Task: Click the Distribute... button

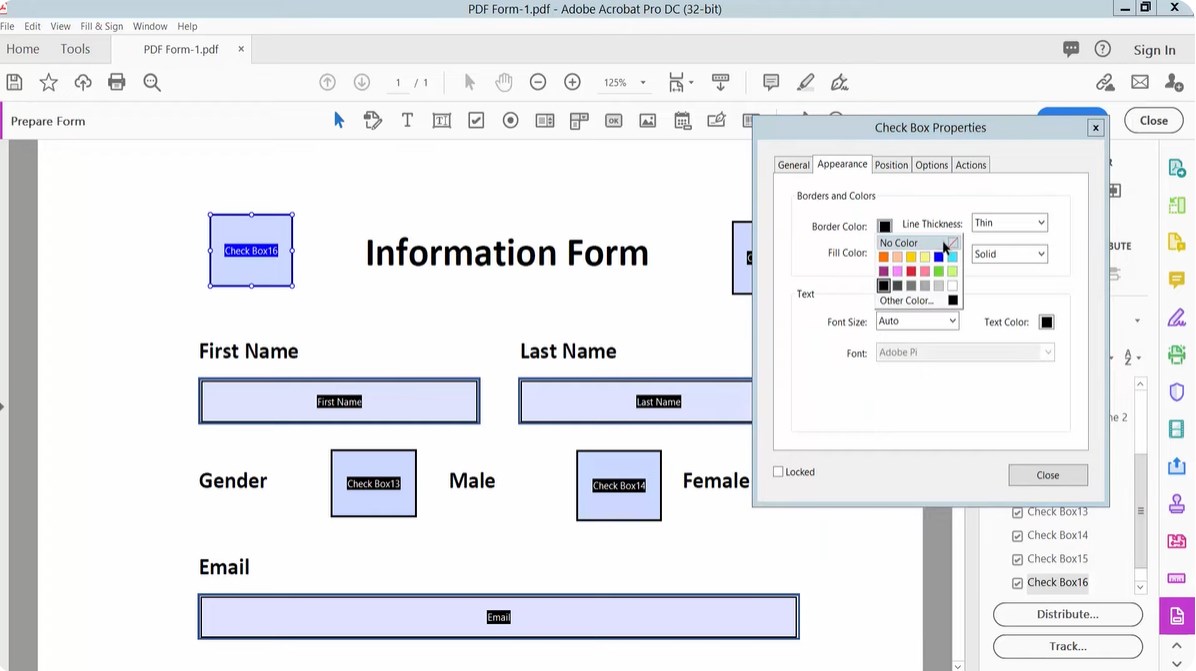Action: pyautogui.click(x=1067, y=614)
